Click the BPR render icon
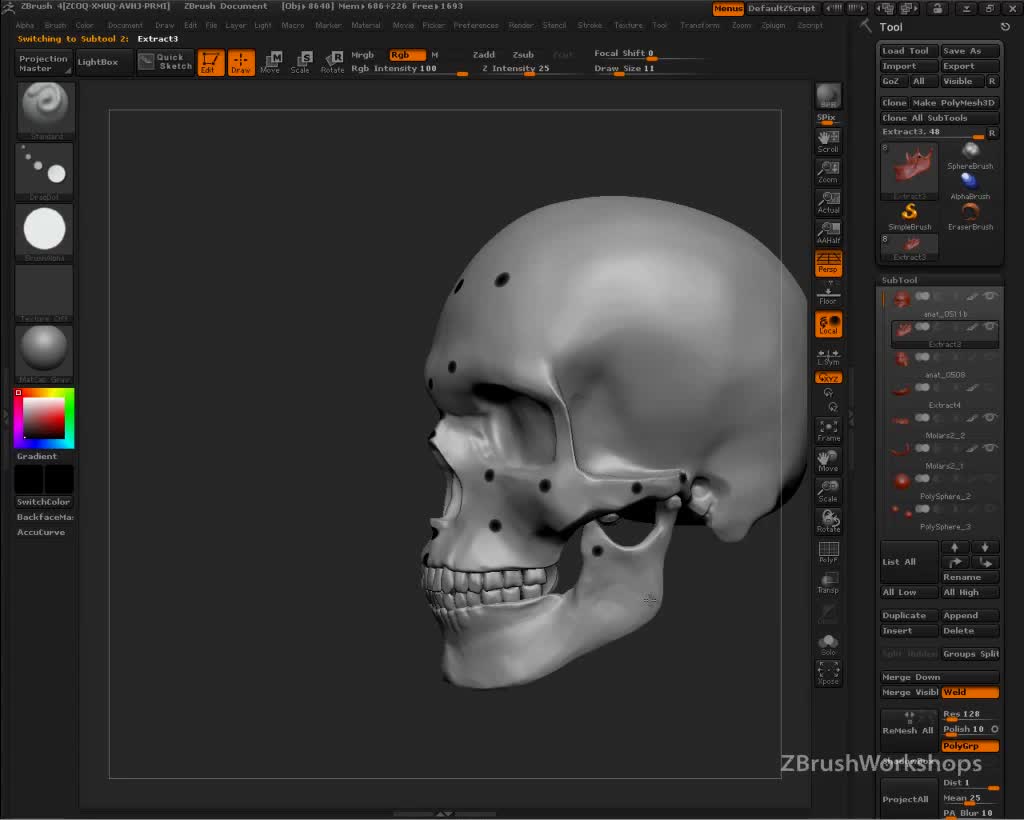The height and width of the screenshot is (820, 1024). [x=828, y=96]
